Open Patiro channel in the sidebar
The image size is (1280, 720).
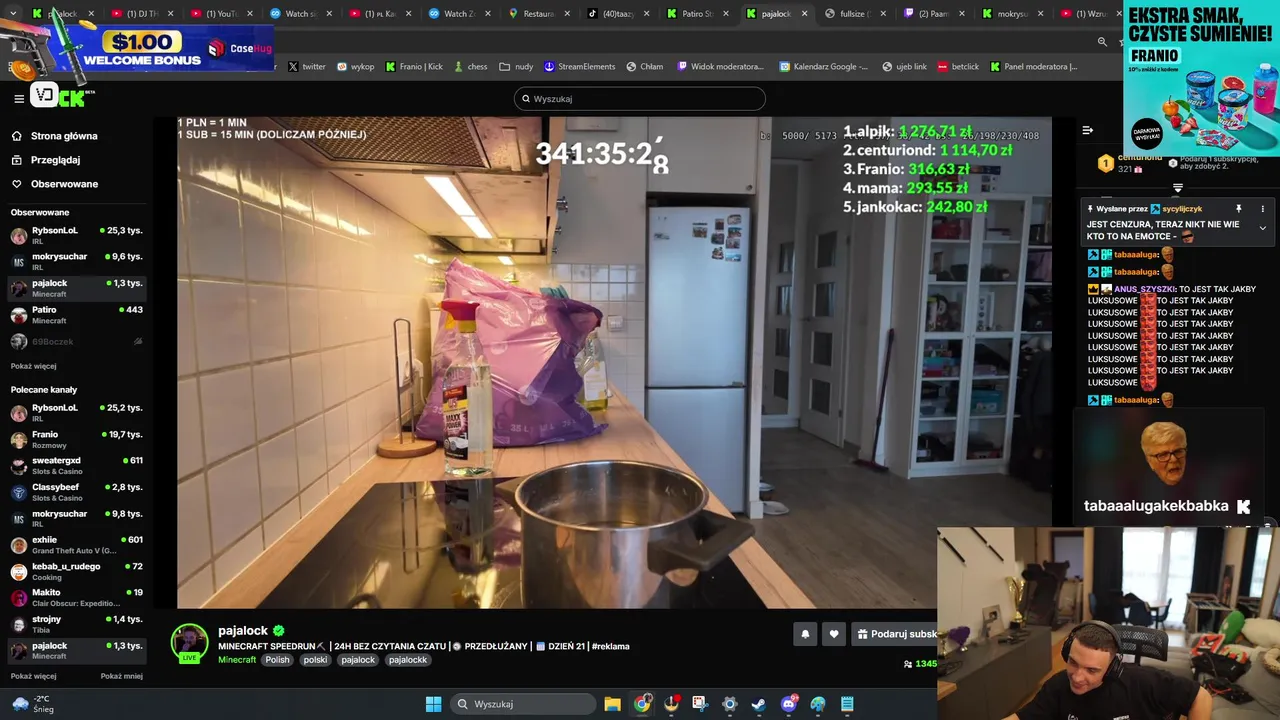tap(76, 315)
